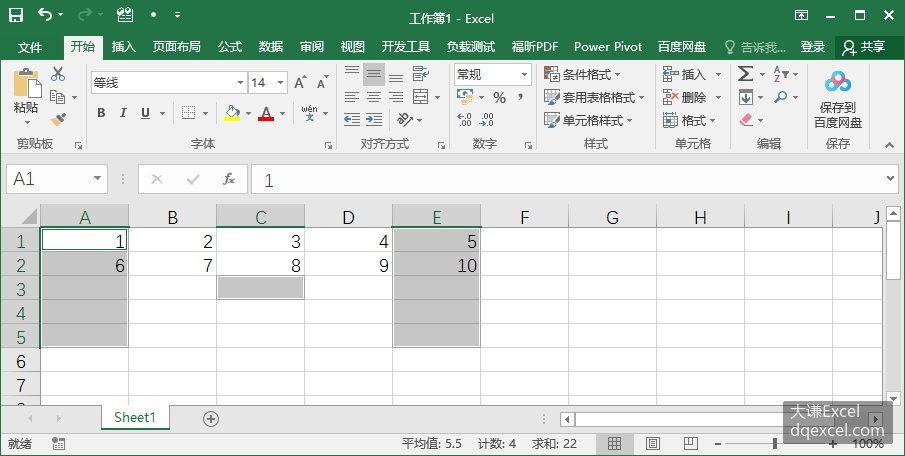This screenshot has width=905, height=456.
Task: Open the 文件 File tab
Action: coord(29,47)
